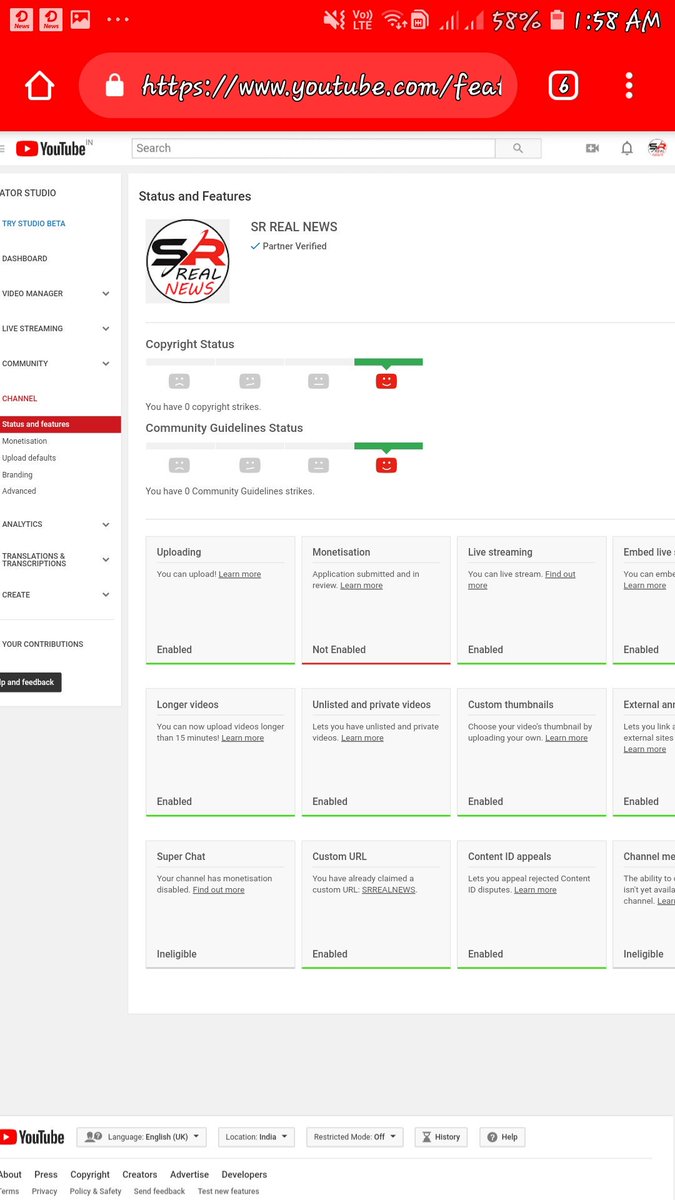
Task: Click the Advertise footer link
Action: coord(190,1175)
